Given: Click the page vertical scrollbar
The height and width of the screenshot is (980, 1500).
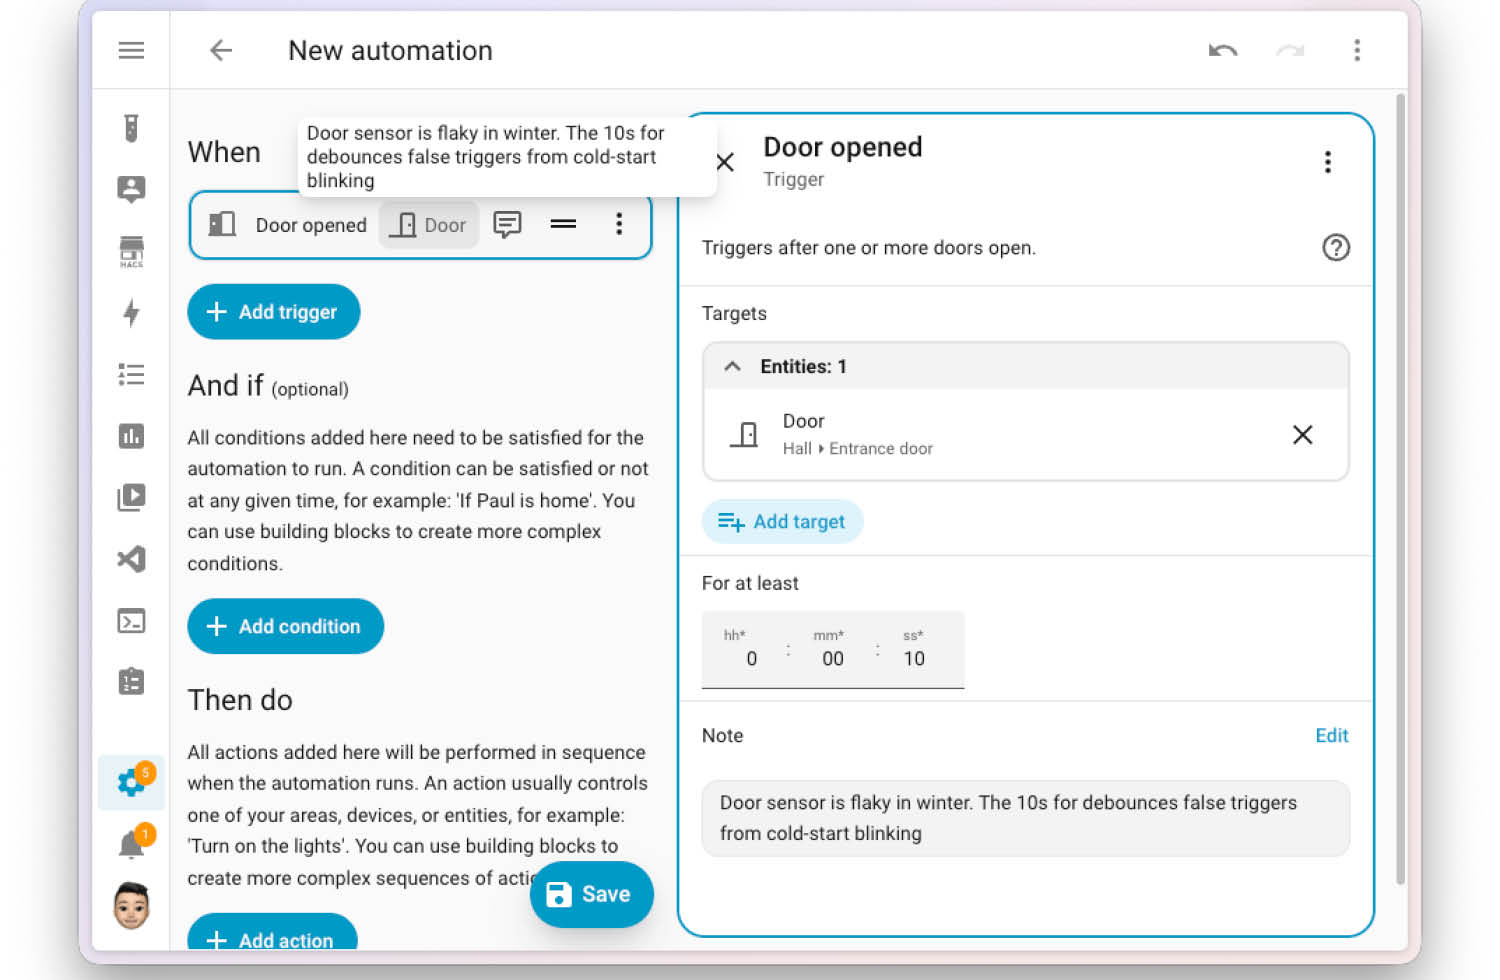Looking at the screenshot, I should click(x=1400, y=490).
